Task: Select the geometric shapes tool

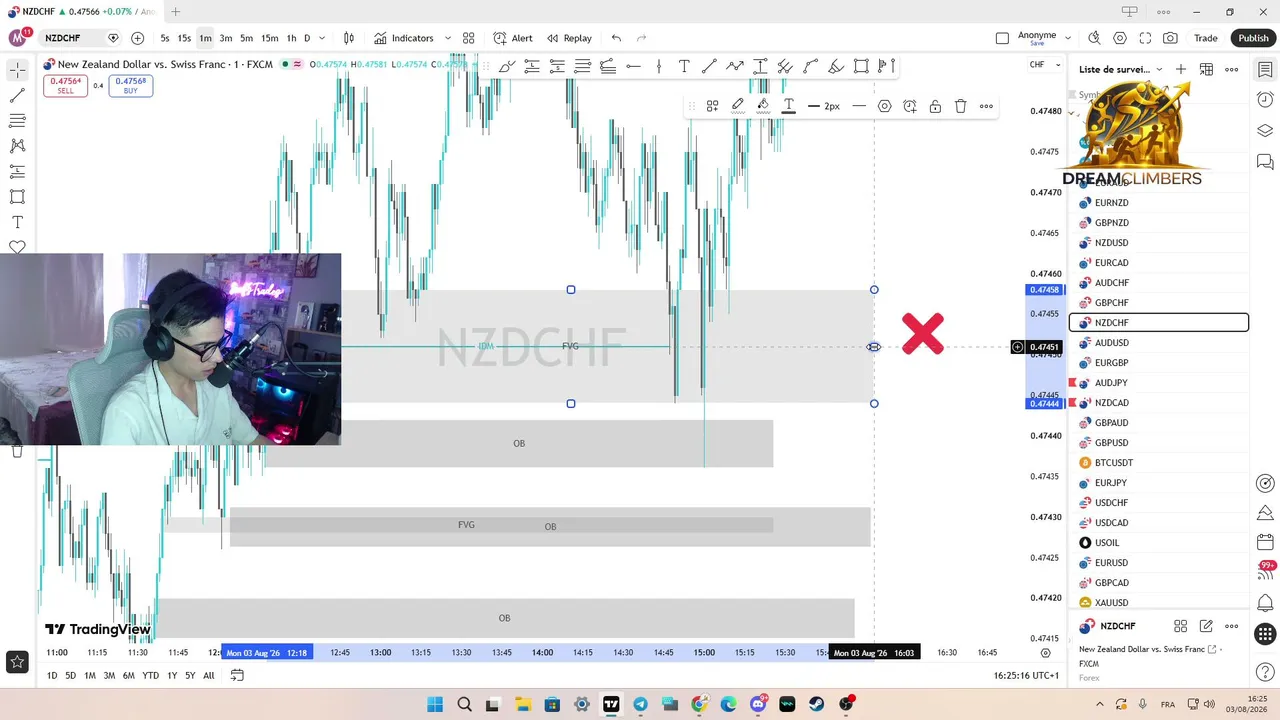Action: coord(17,197)
